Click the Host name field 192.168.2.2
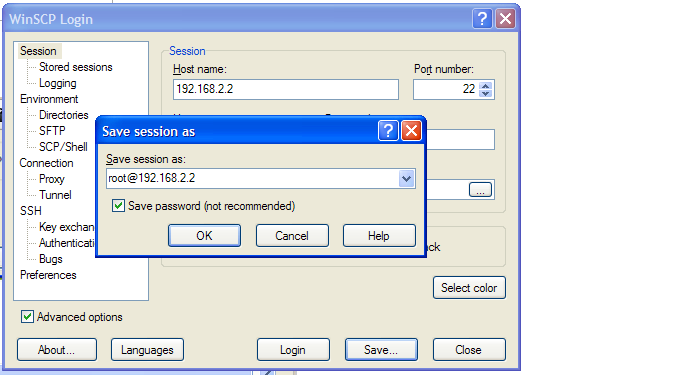The image size is (680, 384). pyautogui.click(x=286, y=89)
